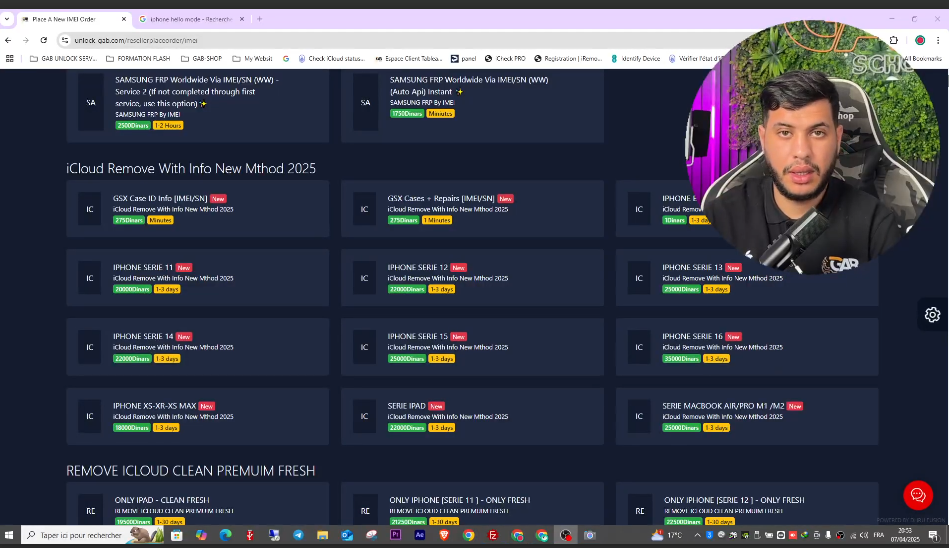The height and width of the screenshot is (548, 949).
Task: Launch Adobe After Effects from the taskbar
Action: coord(419,535)
